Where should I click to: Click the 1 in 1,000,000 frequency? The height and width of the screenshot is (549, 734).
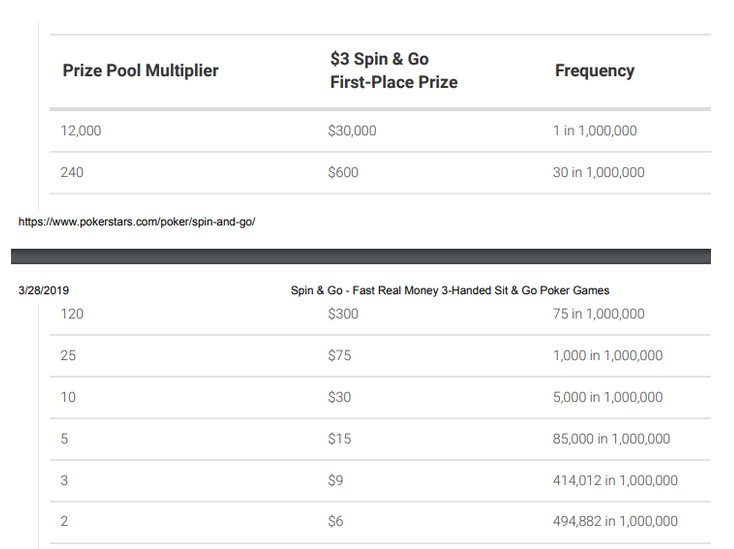point(595,131)
